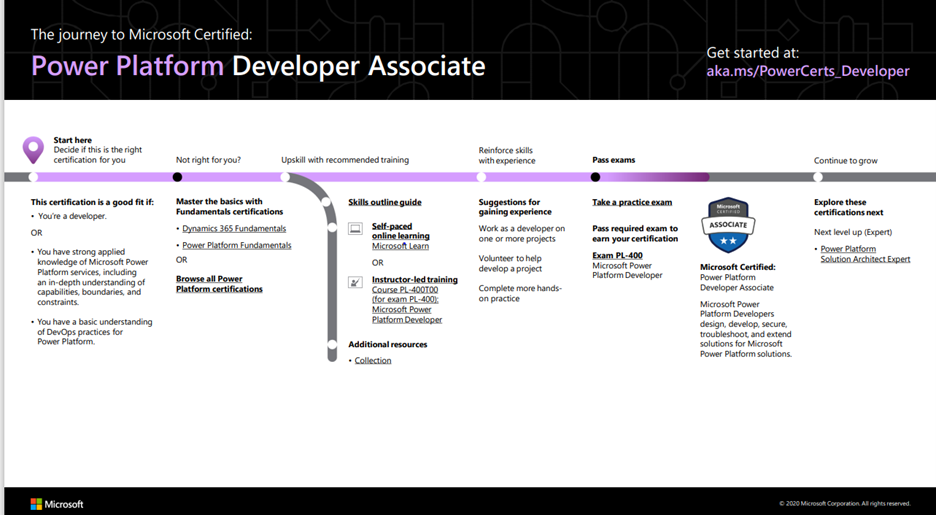Open the Microsoft Learn link
This screenshot has width=936, height=515.
pos(400,246)
